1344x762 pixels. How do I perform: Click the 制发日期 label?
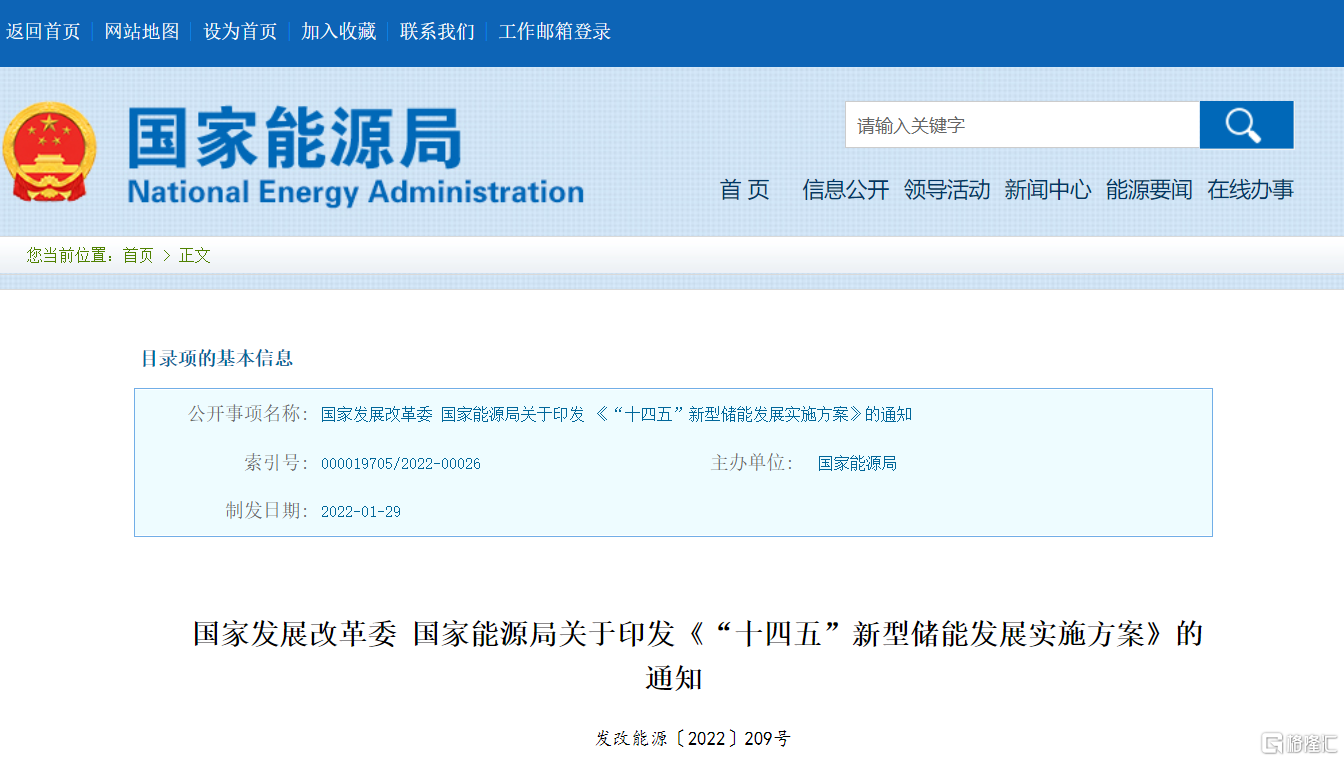click(x=267, y=511)
